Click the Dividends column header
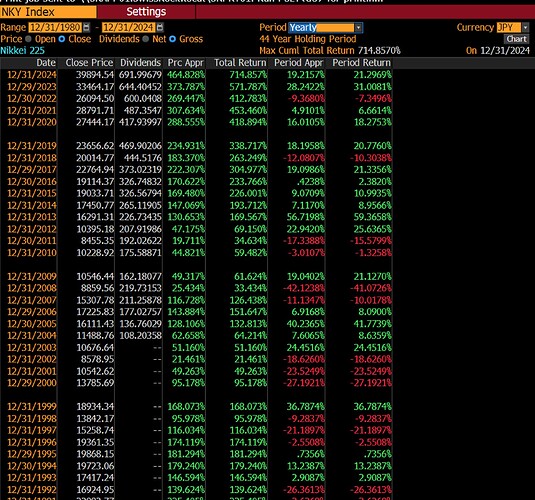 140,63
